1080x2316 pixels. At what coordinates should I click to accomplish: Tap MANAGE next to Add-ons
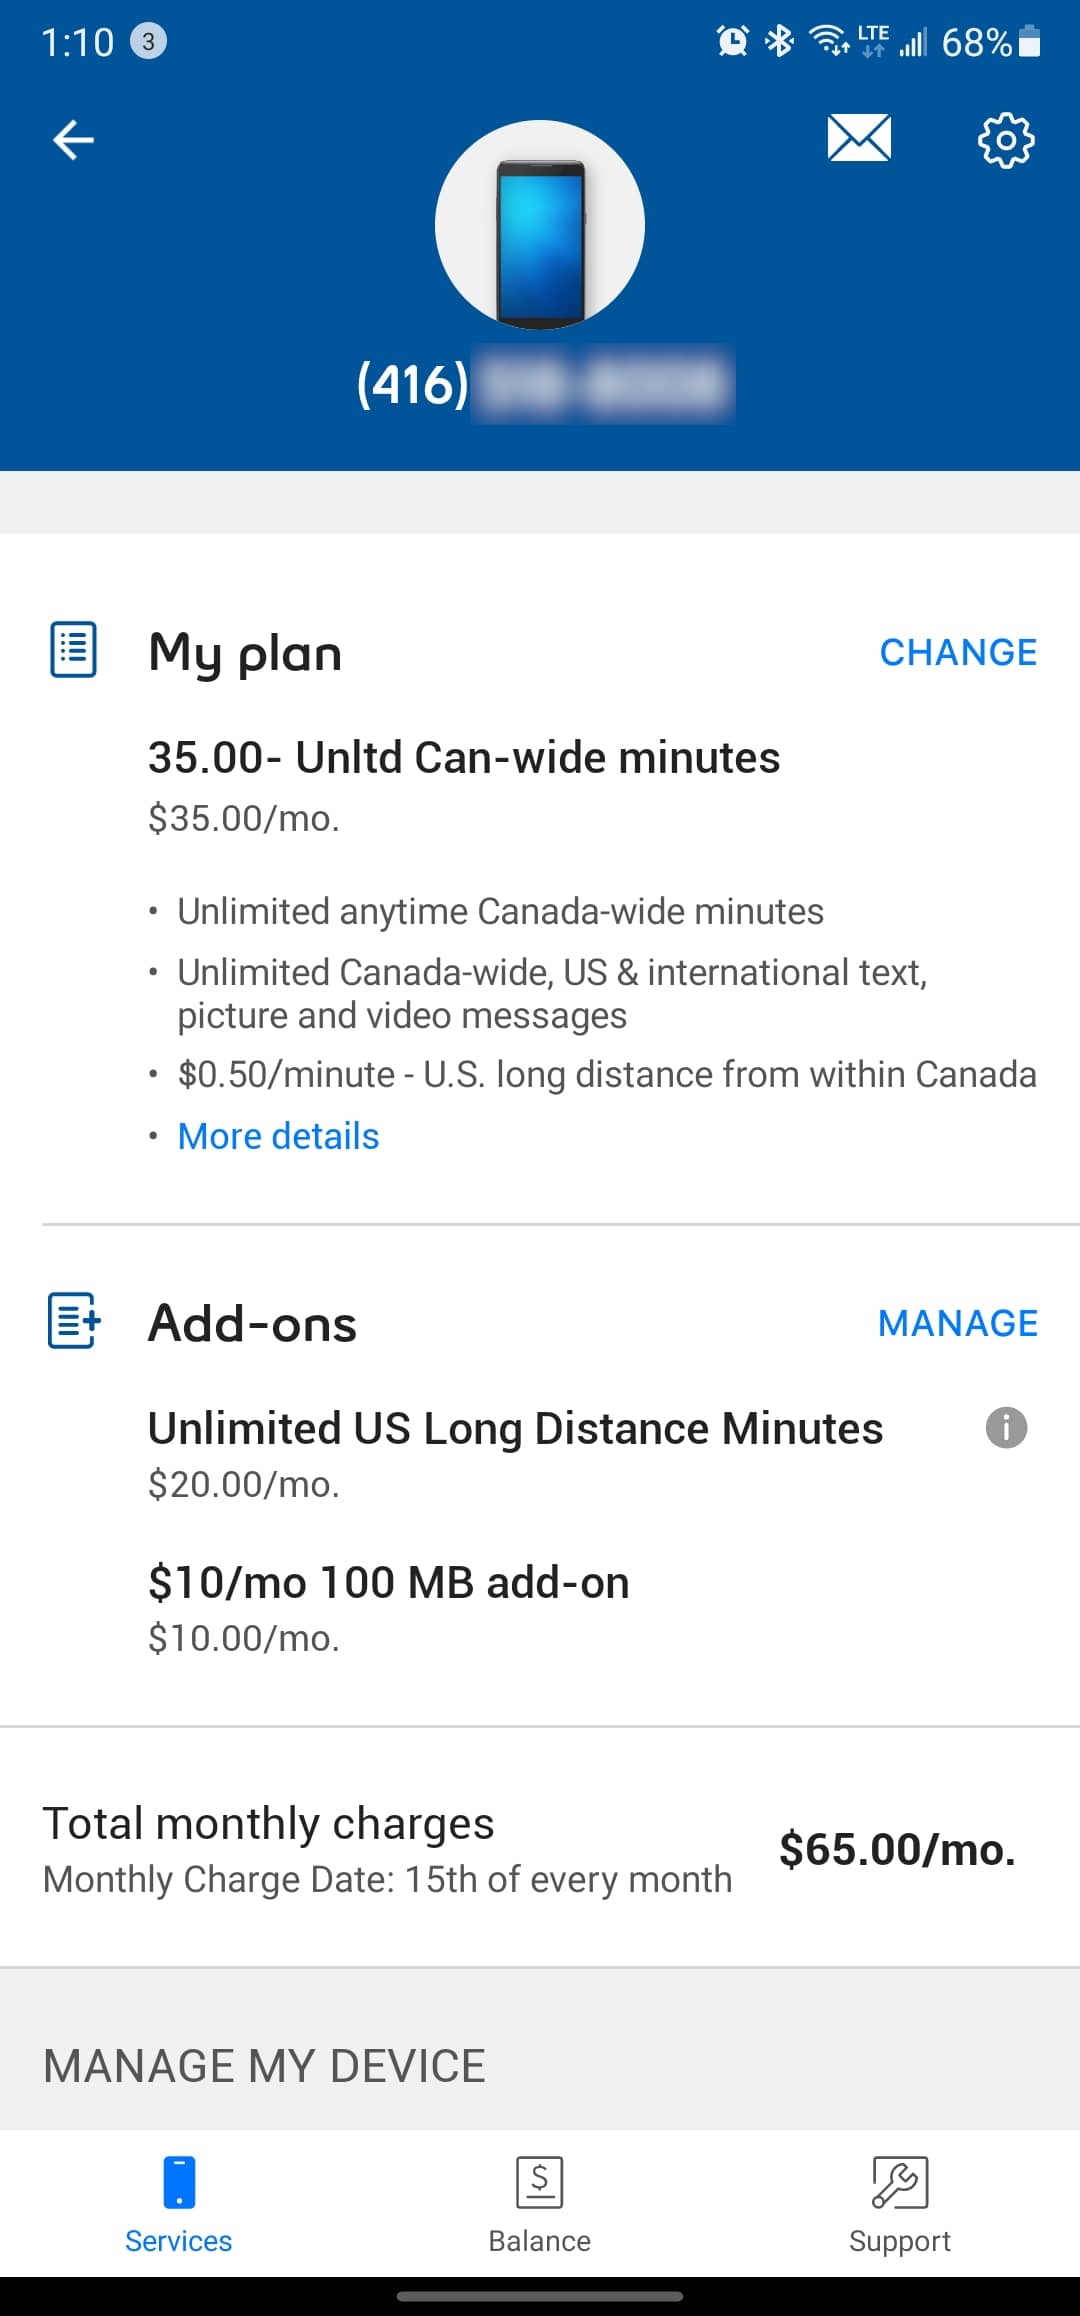[x=958, y=1323]
